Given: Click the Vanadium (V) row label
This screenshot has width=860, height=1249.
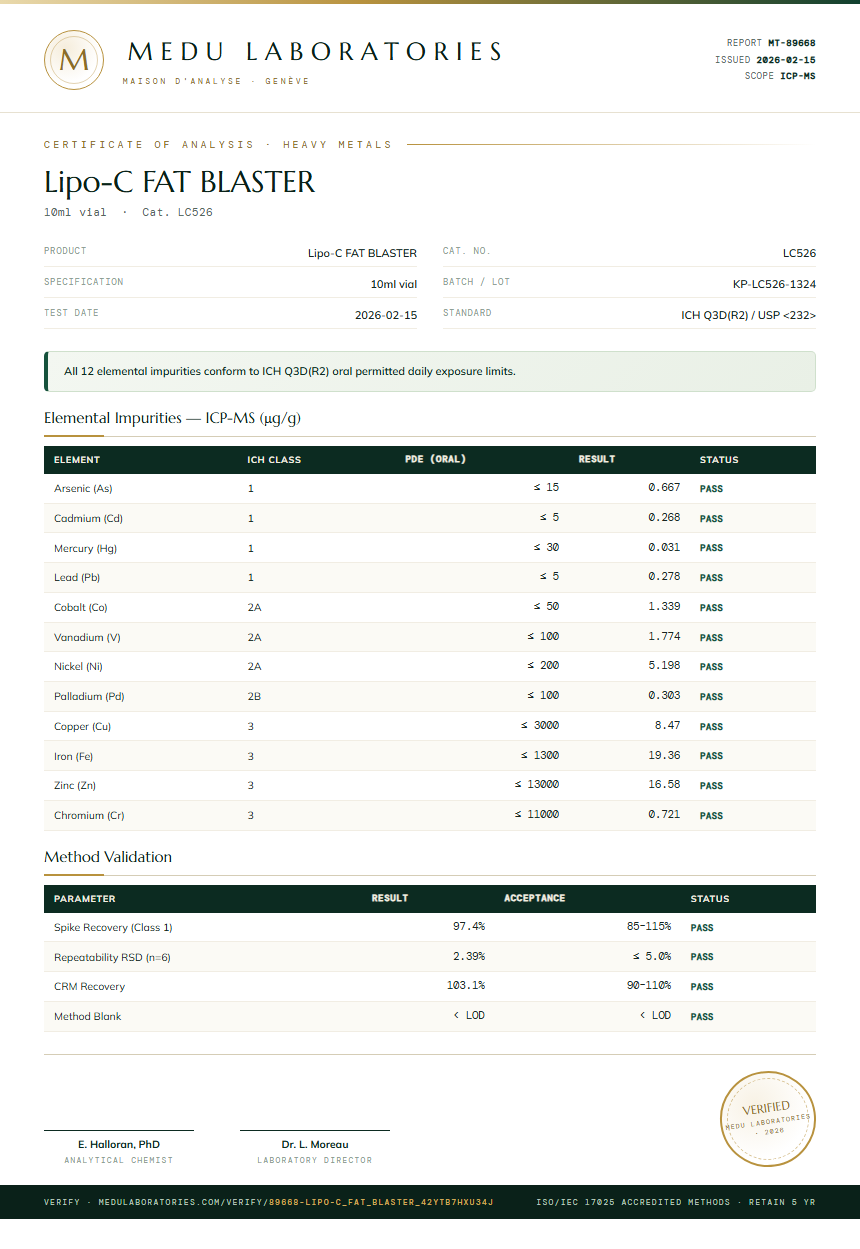Looking at the screenshot, I should pyautogui.click(x=87, y=637).
